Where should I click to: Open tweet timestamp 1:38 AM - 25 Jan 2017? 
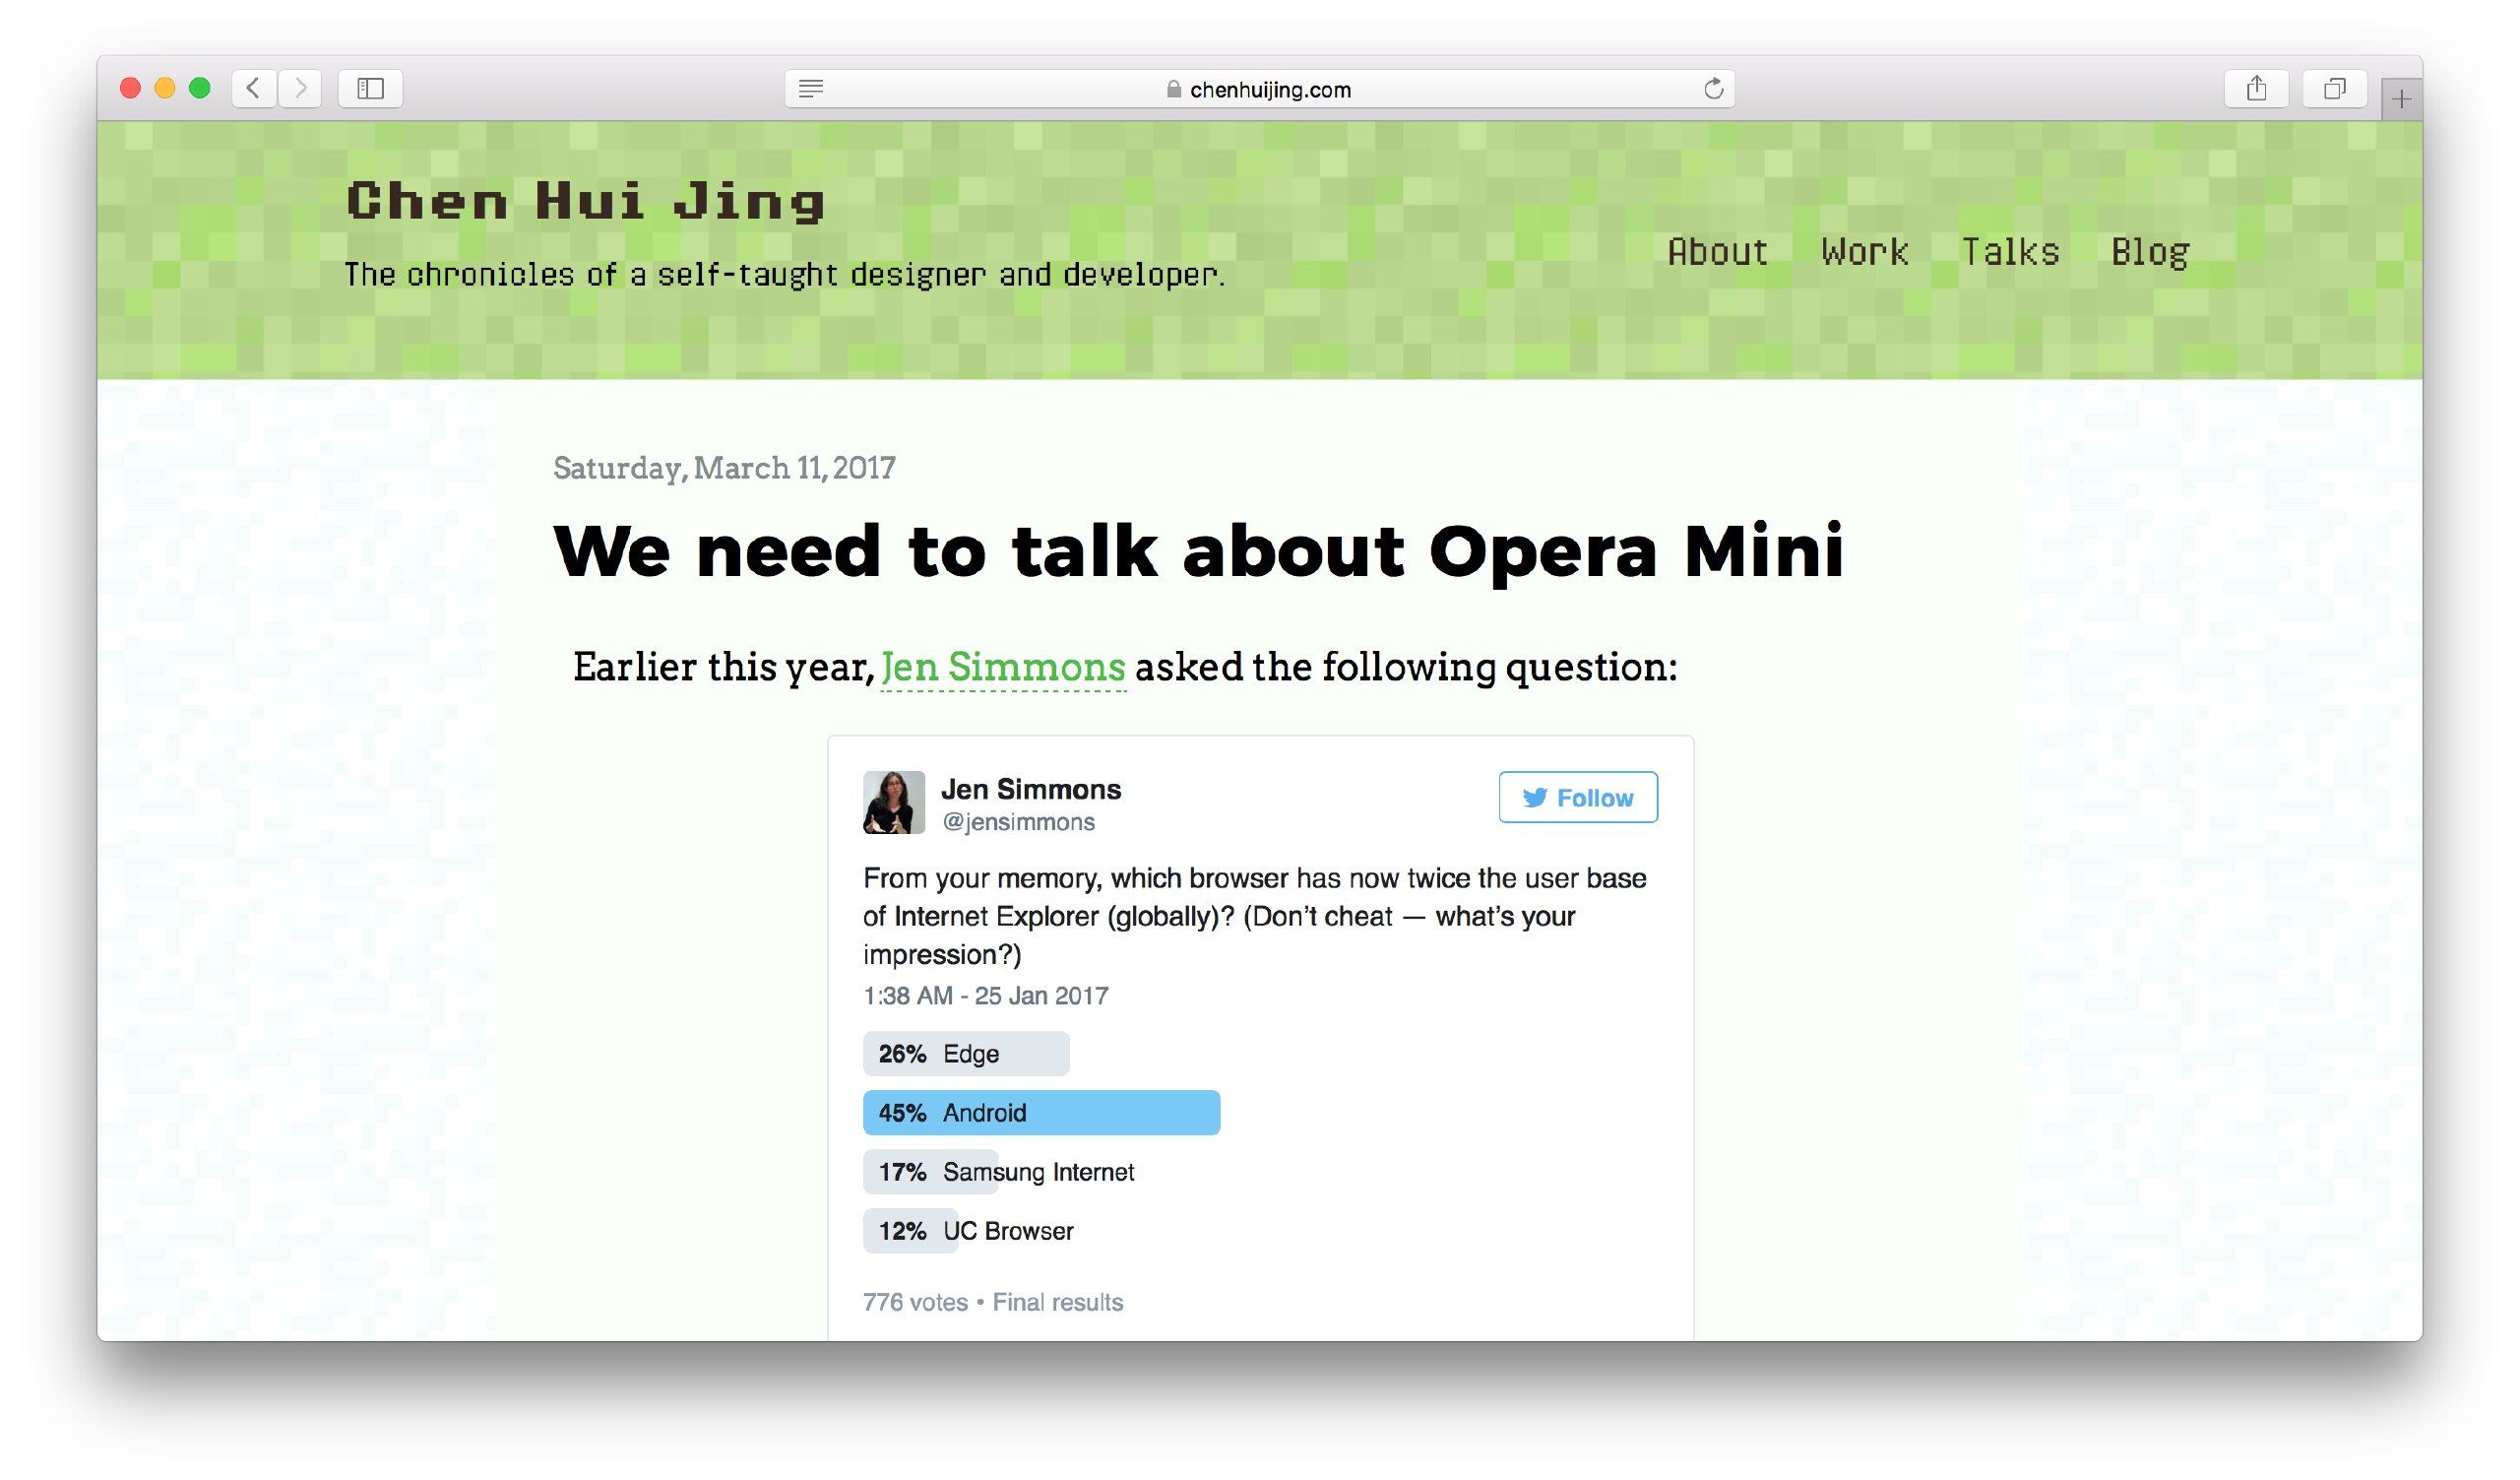pyautogui.click(x=986, y=996)
